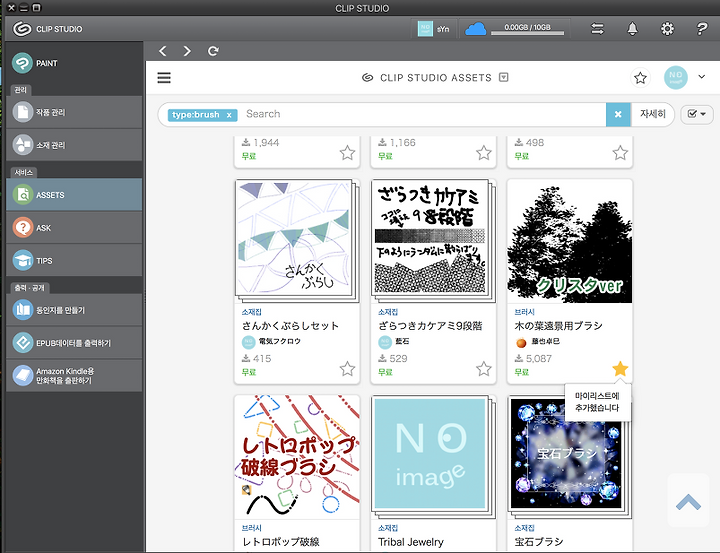Click 소재집 category above さんかくぶらしセット
The width and height of the screenshot is (720, 553).
(x=252, y=312)
